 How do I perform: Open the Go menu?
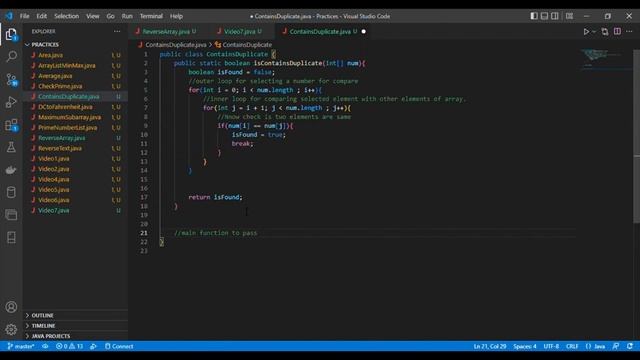[x=110, y=16]
